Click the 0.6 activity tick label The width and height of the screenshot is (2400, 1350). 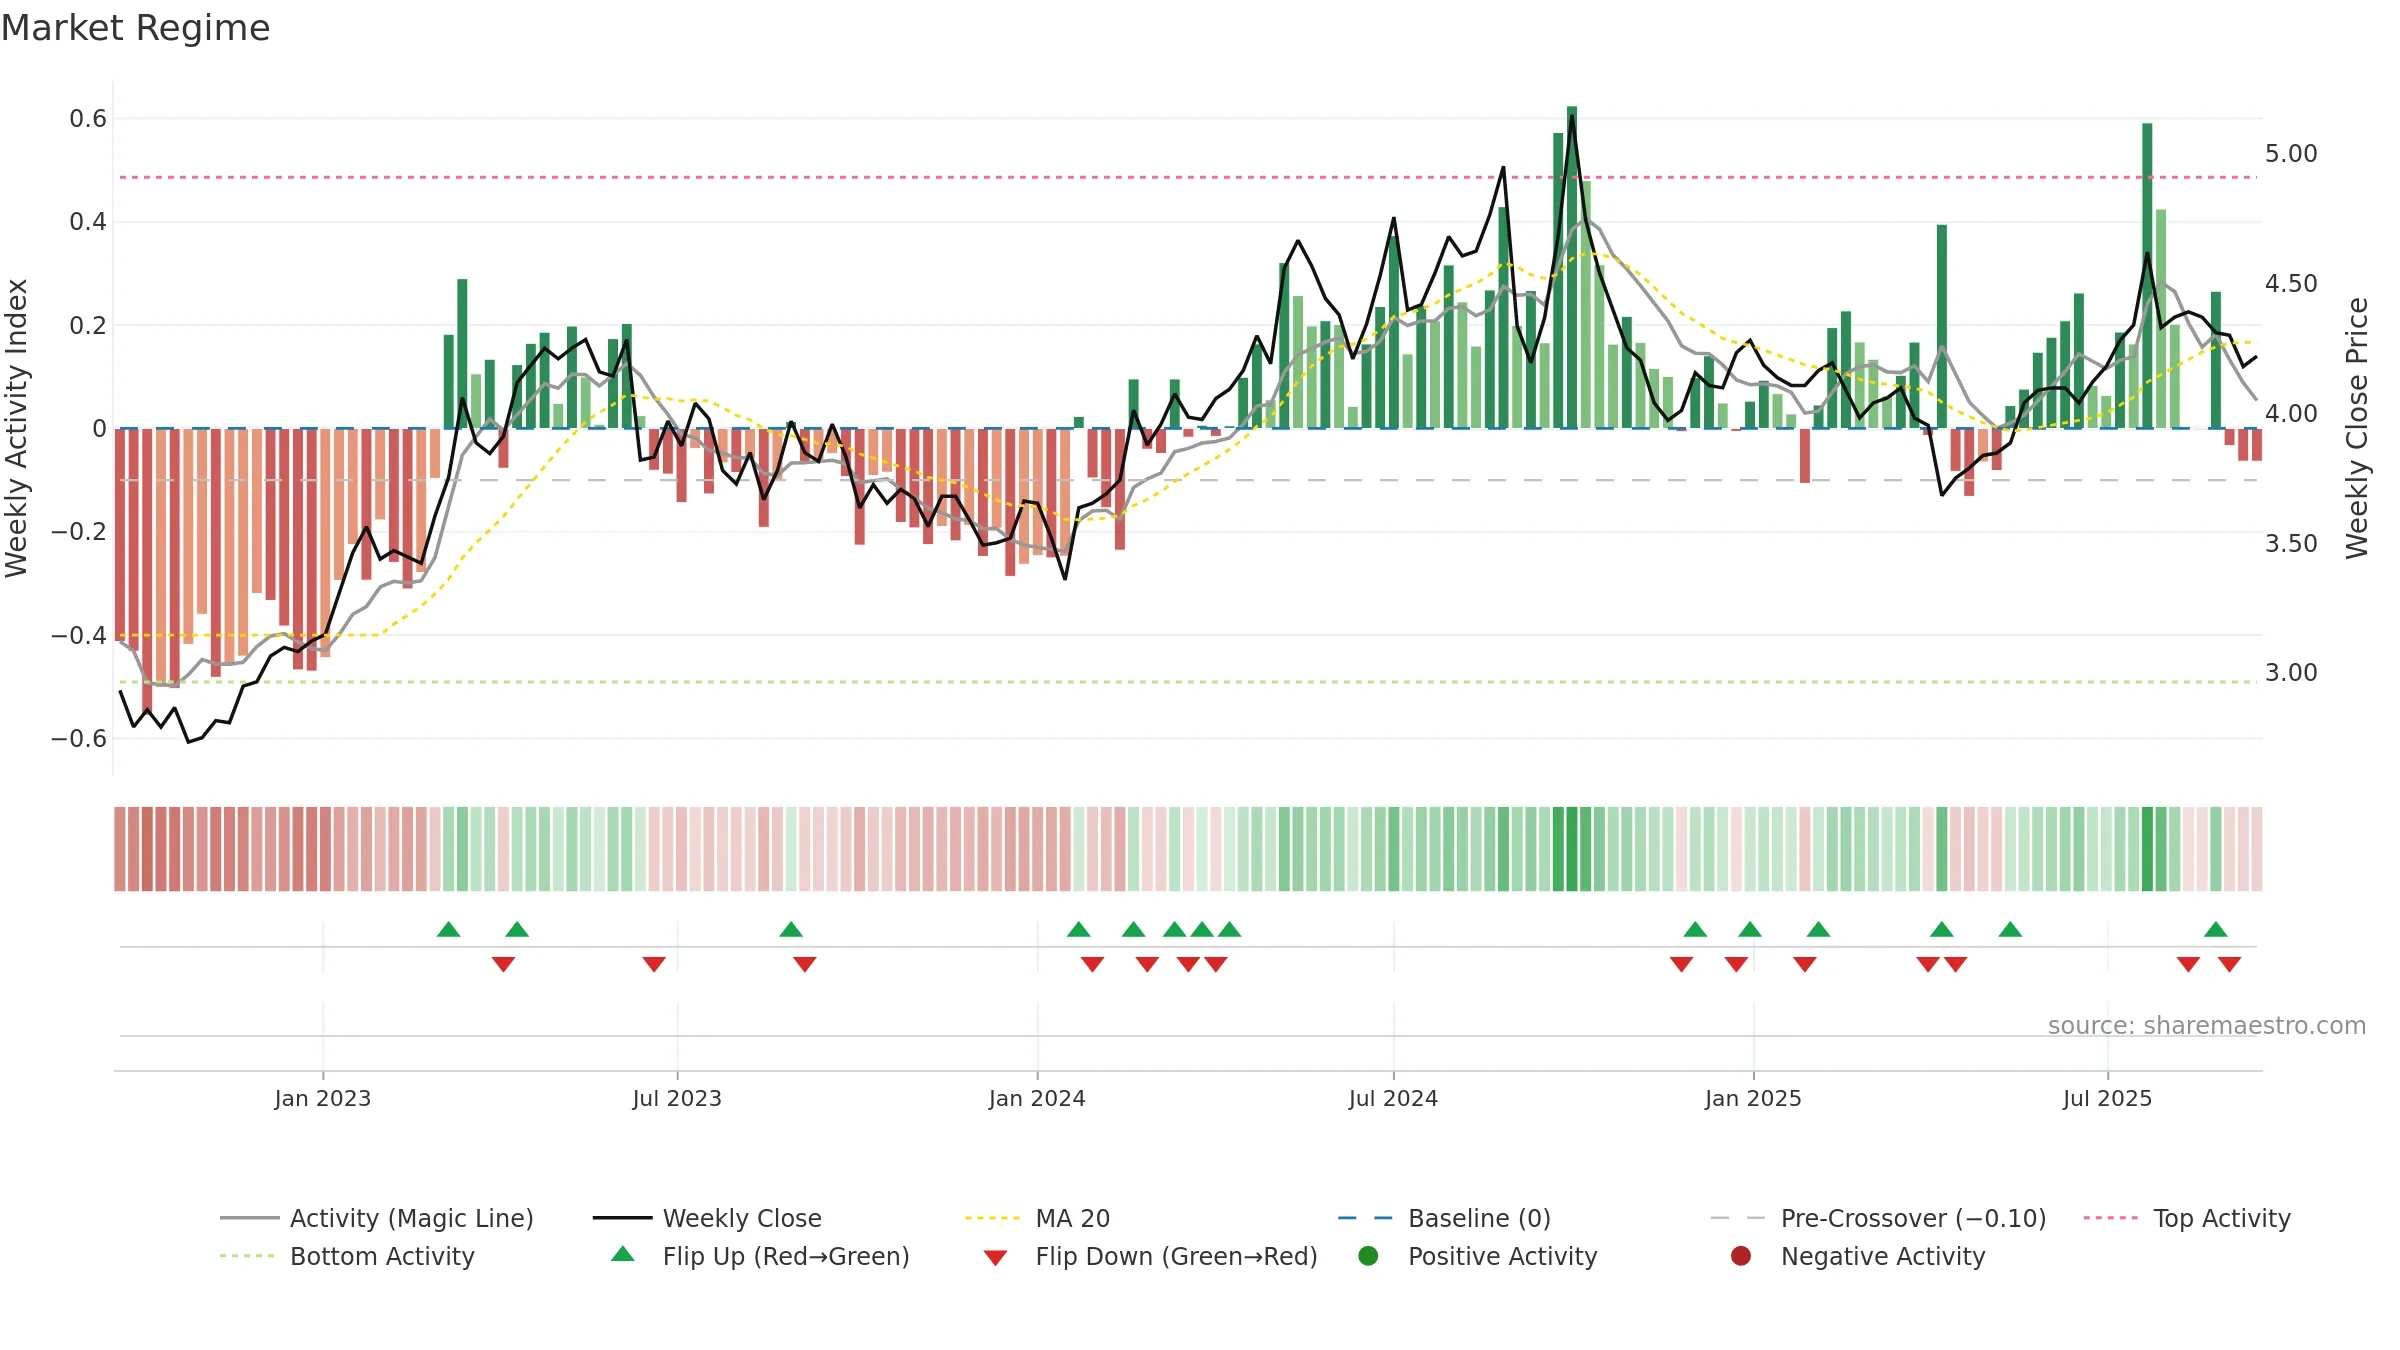coord(88,119)
